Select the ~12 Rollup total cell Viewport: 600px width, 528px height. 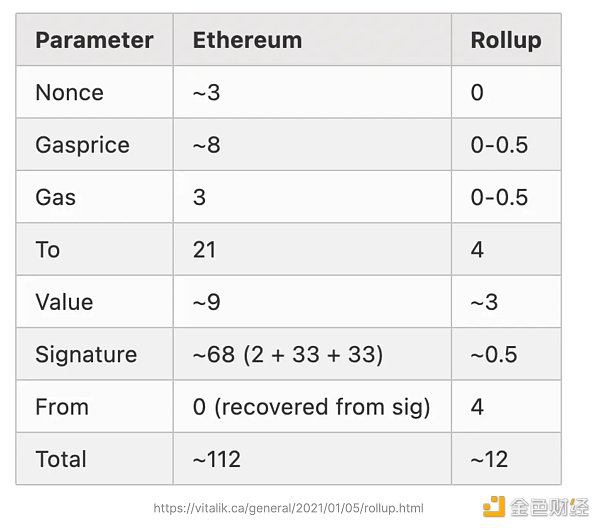(x=489, y=459)
